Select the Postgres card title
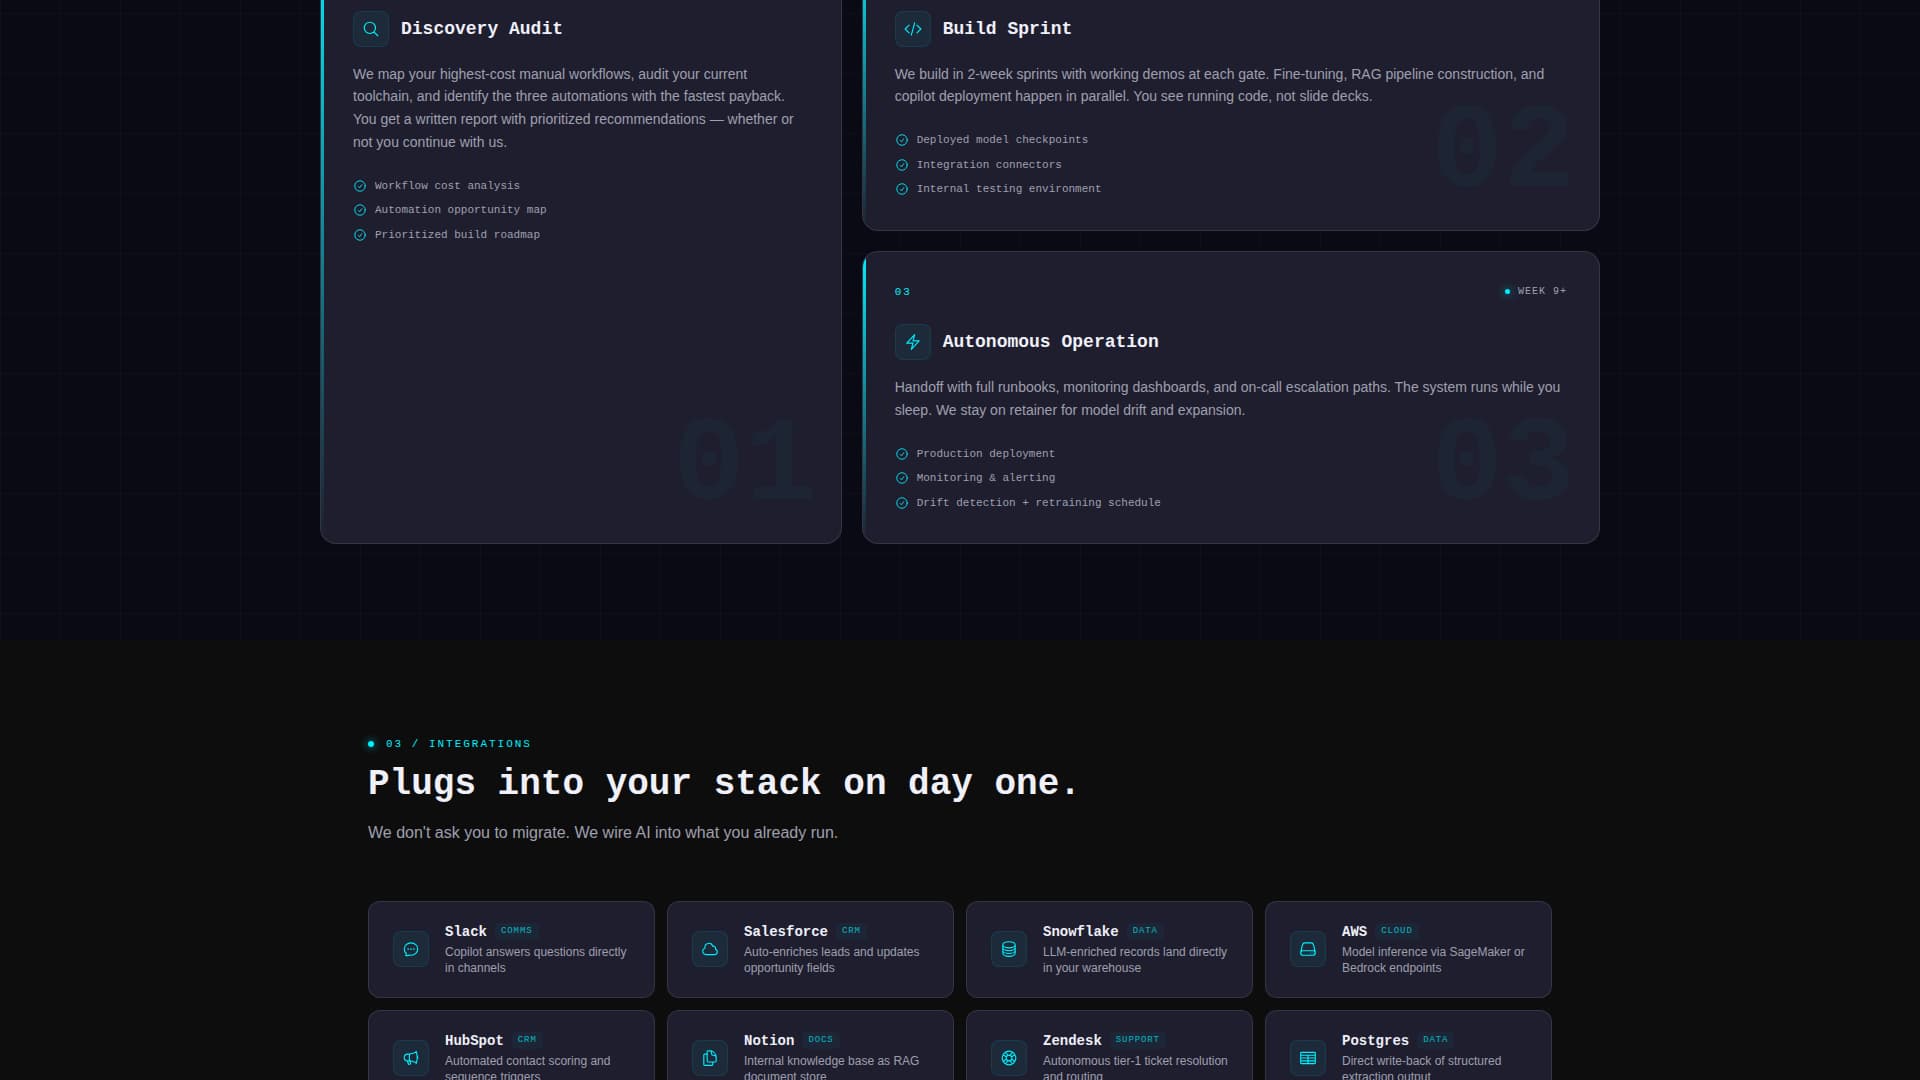The width and height of the screenshot is (1920, 1080). click(x=1375, y=1040)
